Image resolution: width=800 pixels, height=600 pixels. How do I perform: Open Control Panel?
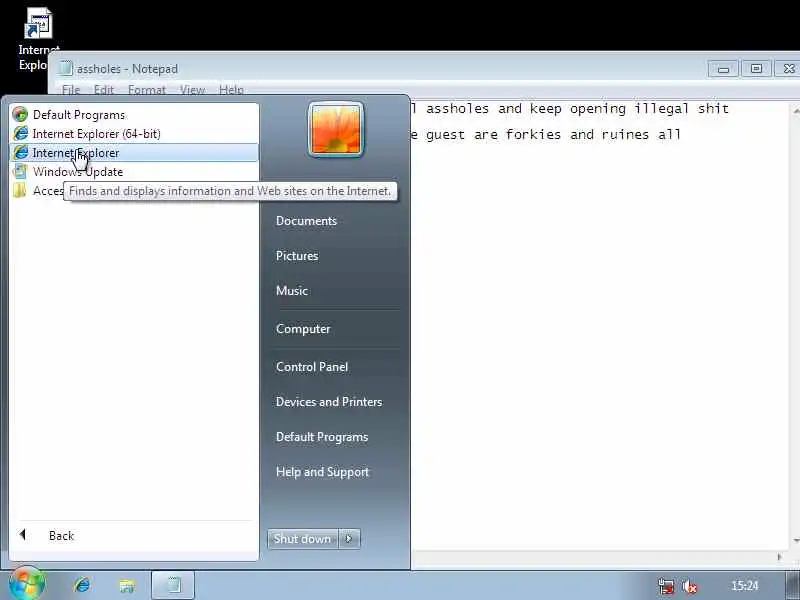click(312, 367)
